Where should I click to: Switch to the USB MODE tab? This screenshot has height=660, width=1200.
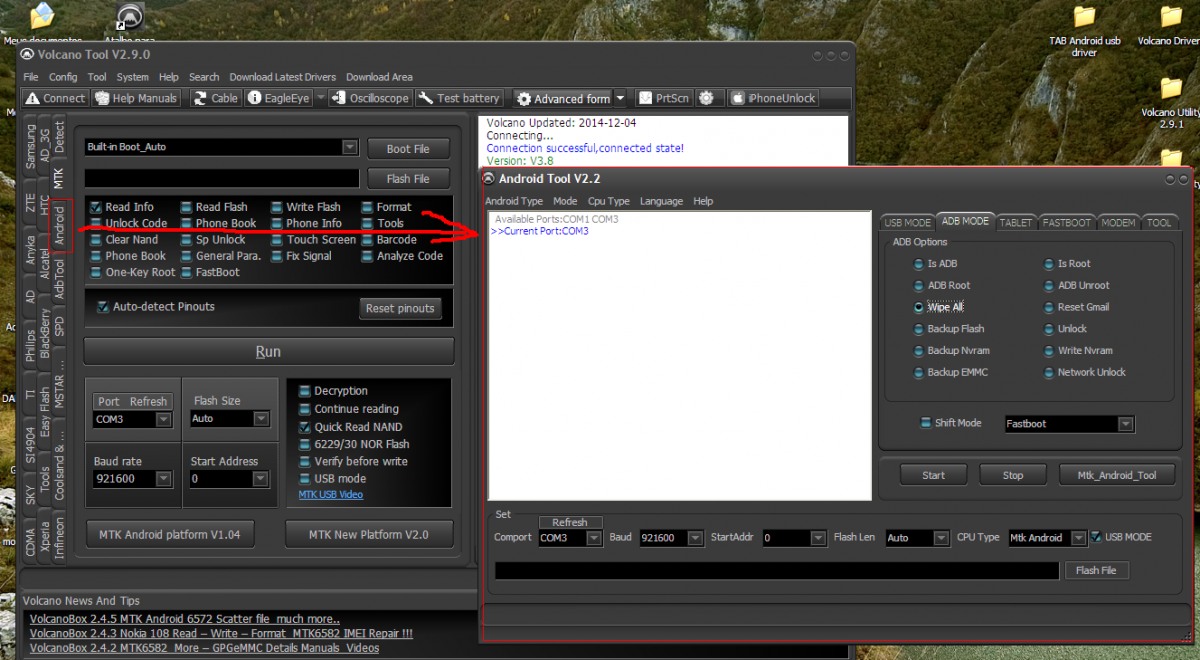(907, 222)
